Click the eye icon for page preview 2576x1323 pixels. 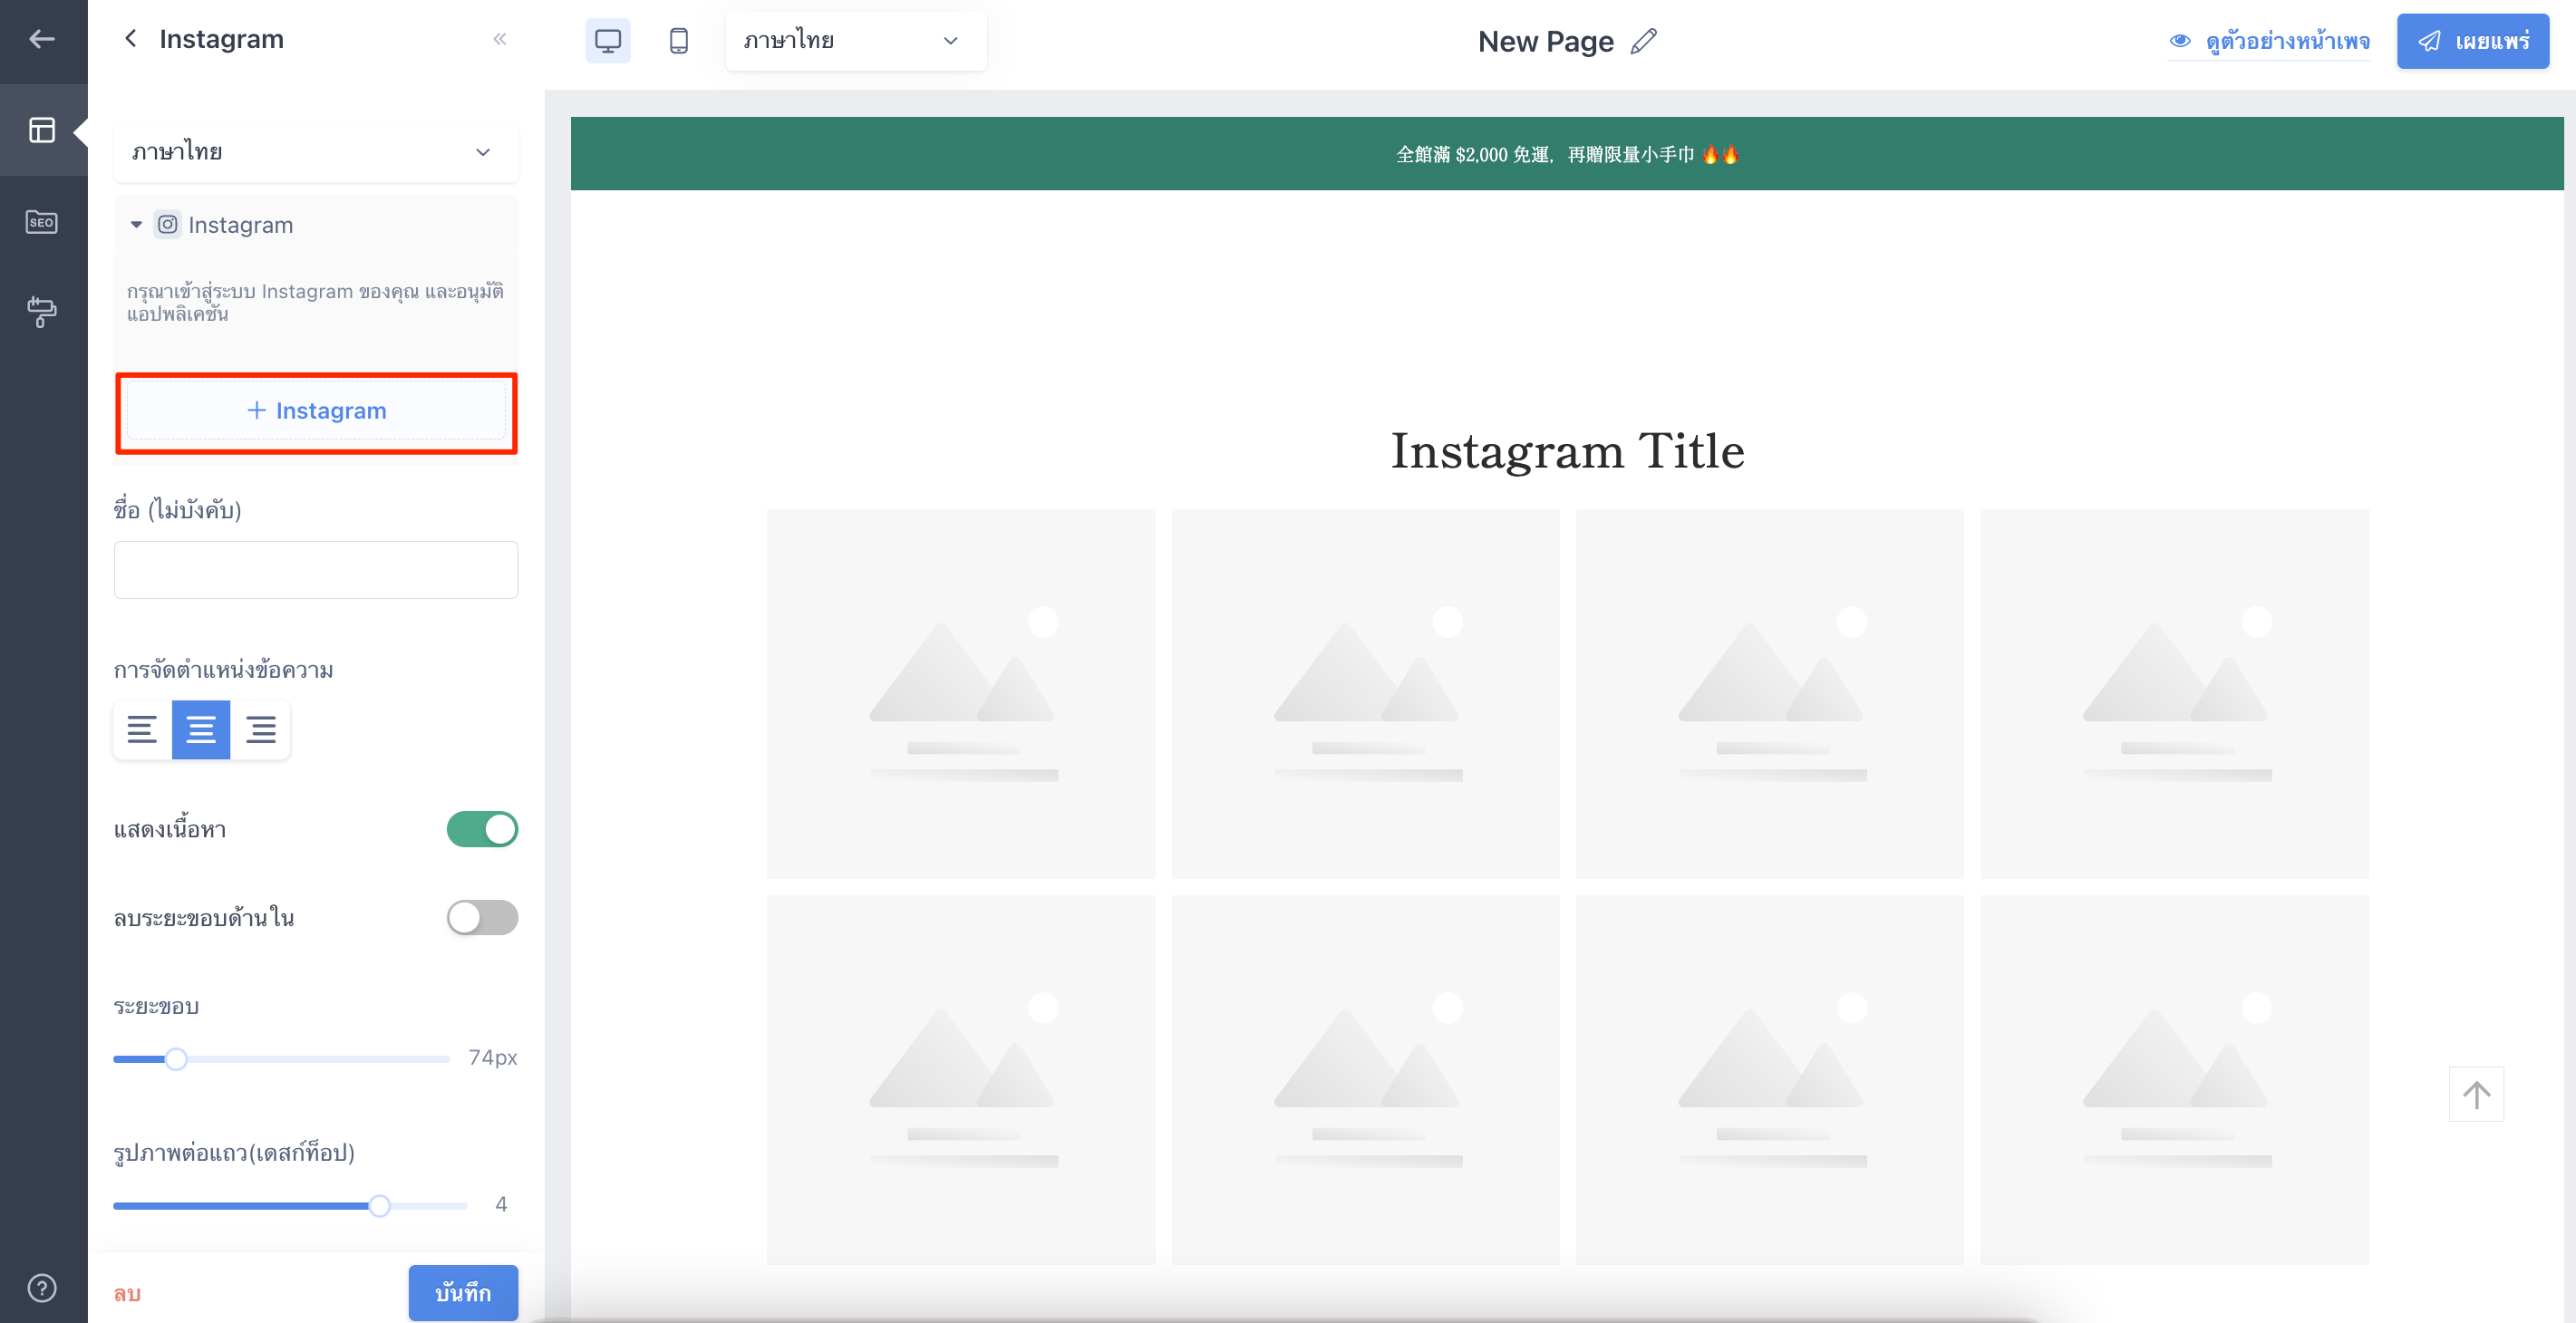coord(2180,41)
